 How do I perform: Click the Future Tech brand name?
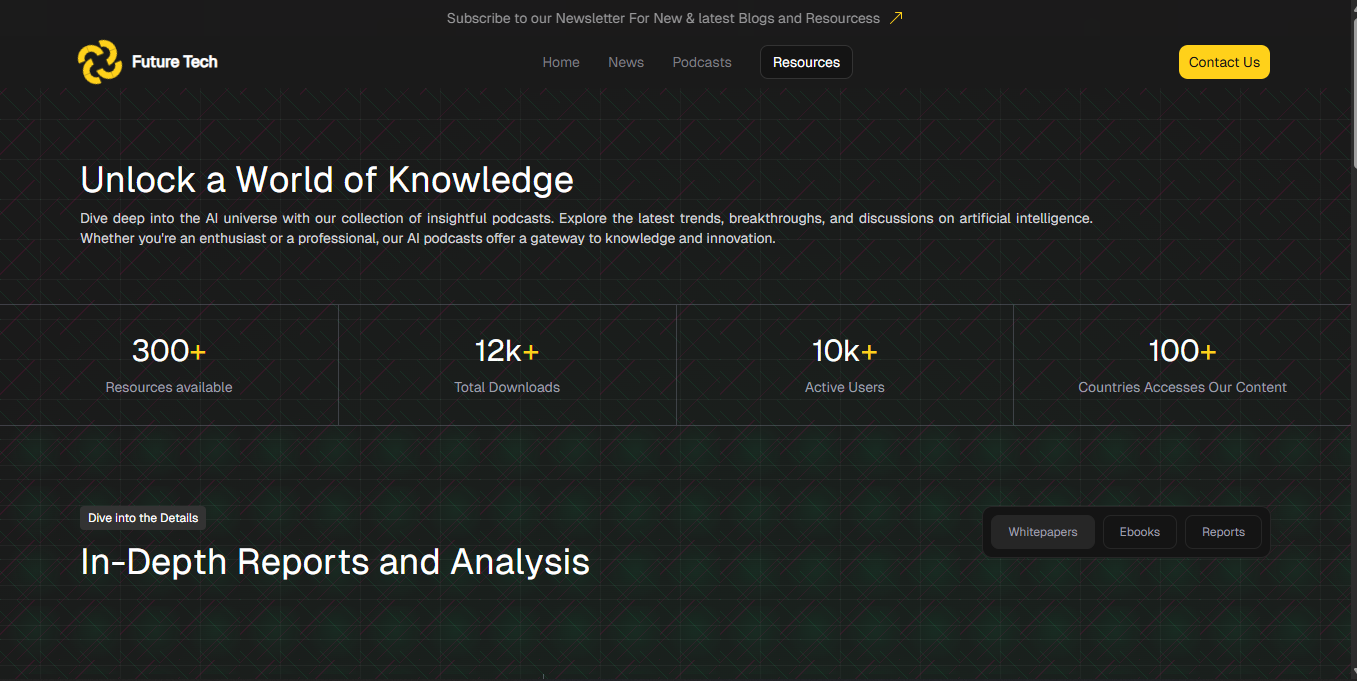coord(175,62)
